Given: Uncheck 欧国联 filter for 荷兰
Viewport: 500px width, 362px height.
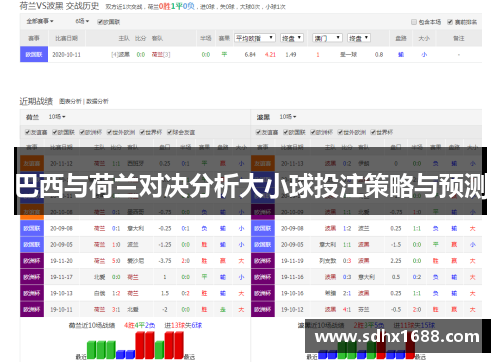Looking at the screenshot, I should 55,132.
